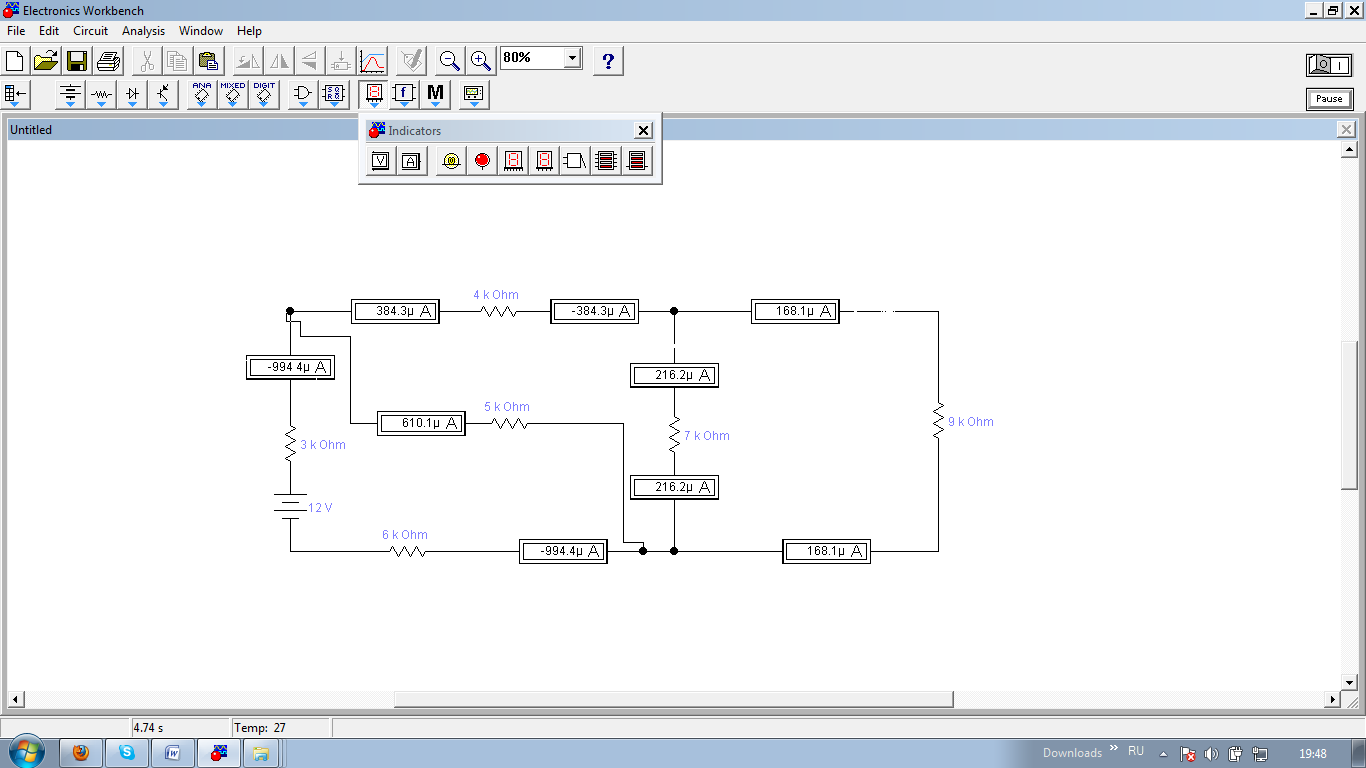Open the Help menu

point(250,31)
